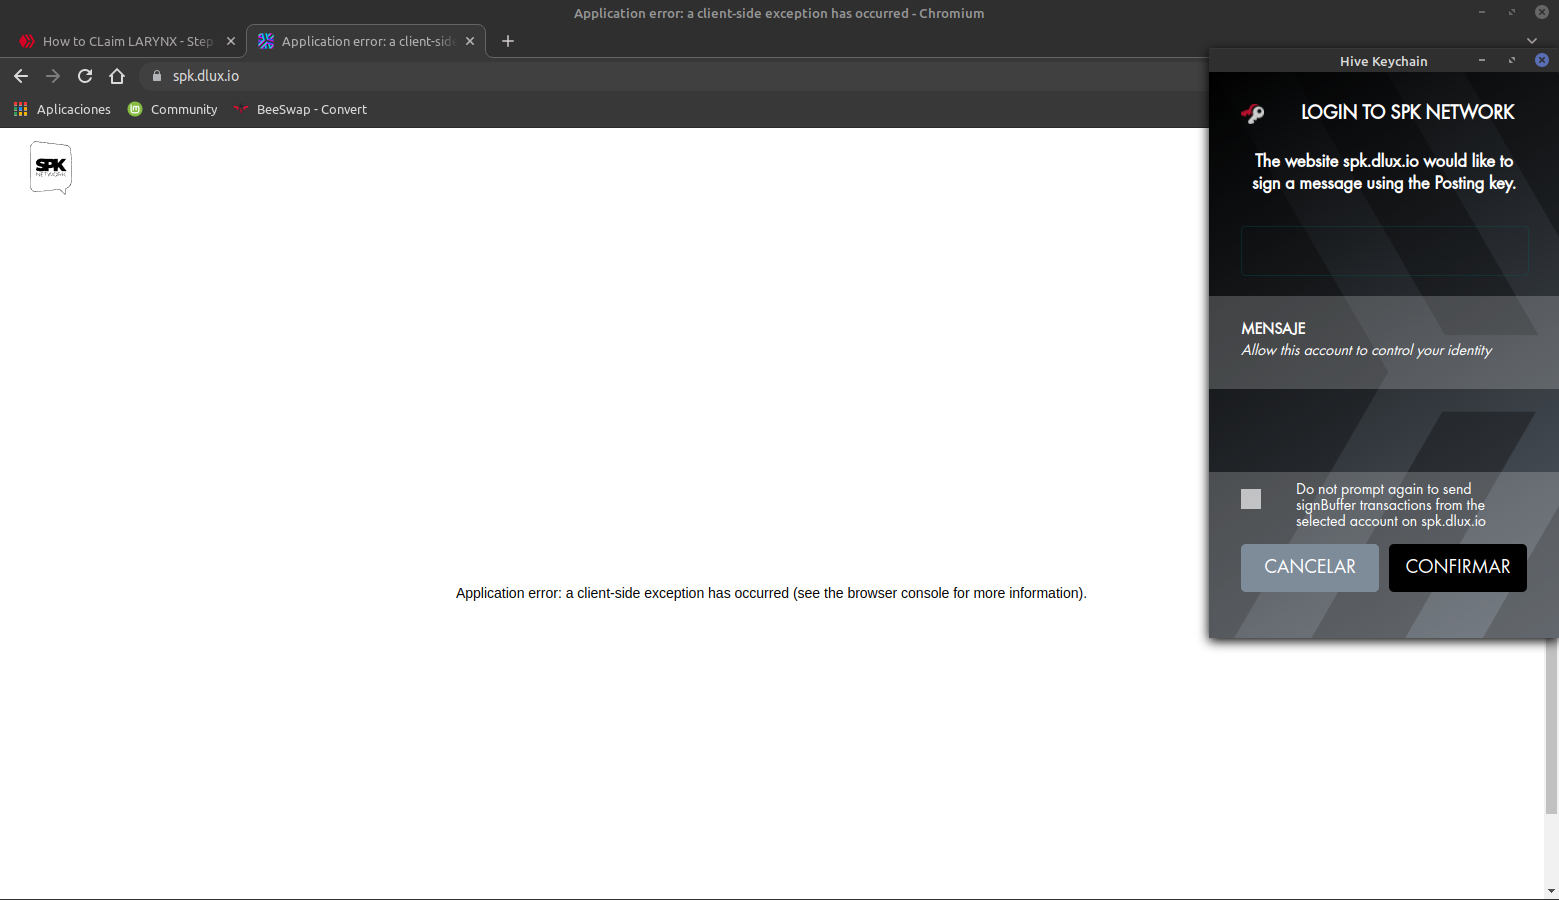Viewport: 1559px width, 900px height.
Task: Click the Application error message text
Action: (x=771, y=593)
